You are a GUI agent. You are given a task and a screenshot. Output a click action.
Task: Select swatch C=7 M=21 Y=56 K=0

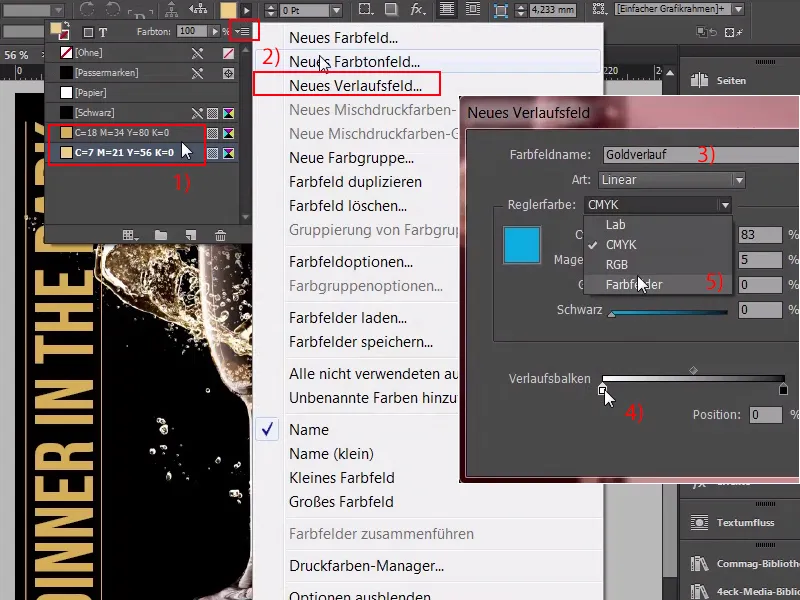click(142, 153)
